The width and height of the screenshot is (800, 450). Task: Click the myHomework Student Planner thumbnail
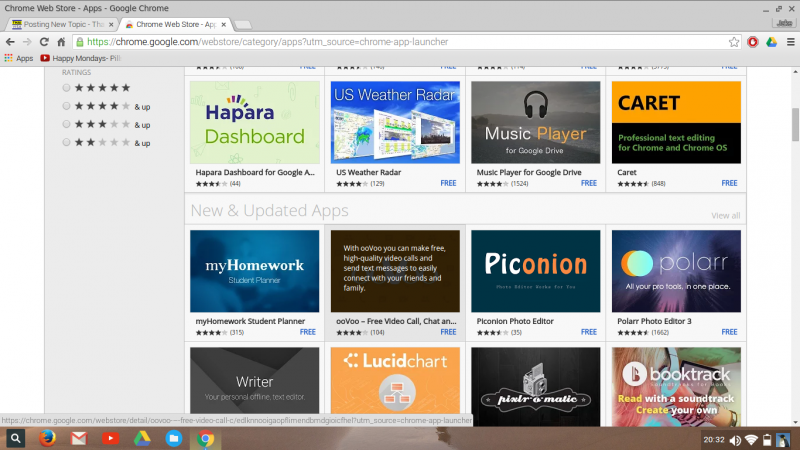coord(255,271)
